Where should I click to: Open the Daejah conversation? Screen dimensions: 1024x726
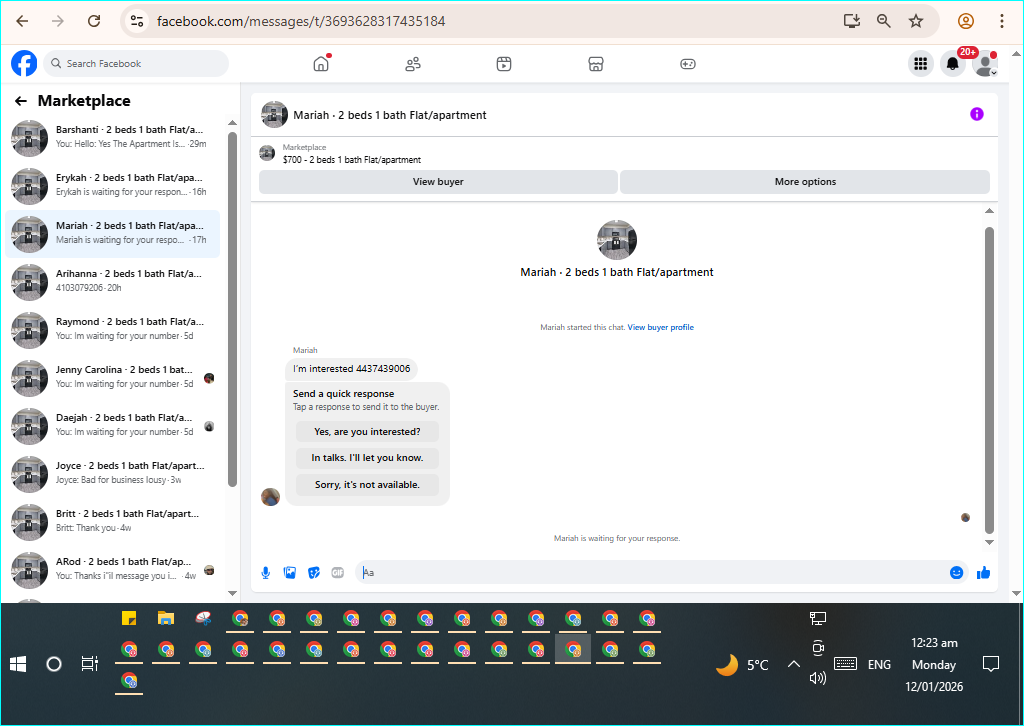coord(112,426)
